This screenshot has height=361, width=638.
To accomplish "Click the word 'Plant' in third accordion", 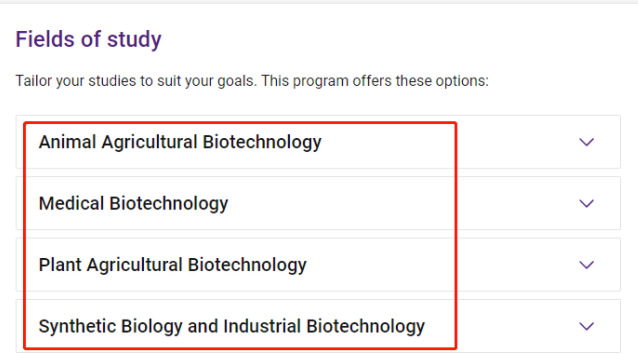I will pos(60,265).
